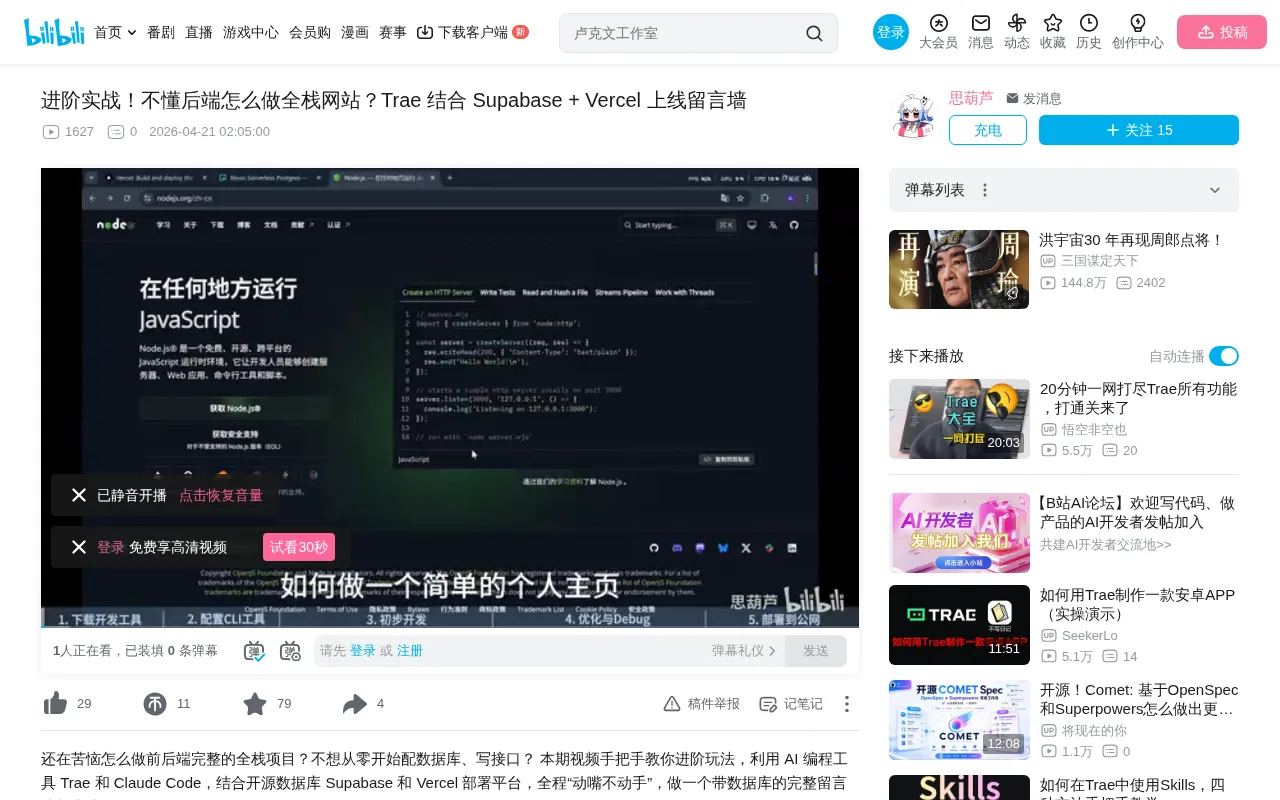Click the video title 进阶实战 text

(394, 100)
